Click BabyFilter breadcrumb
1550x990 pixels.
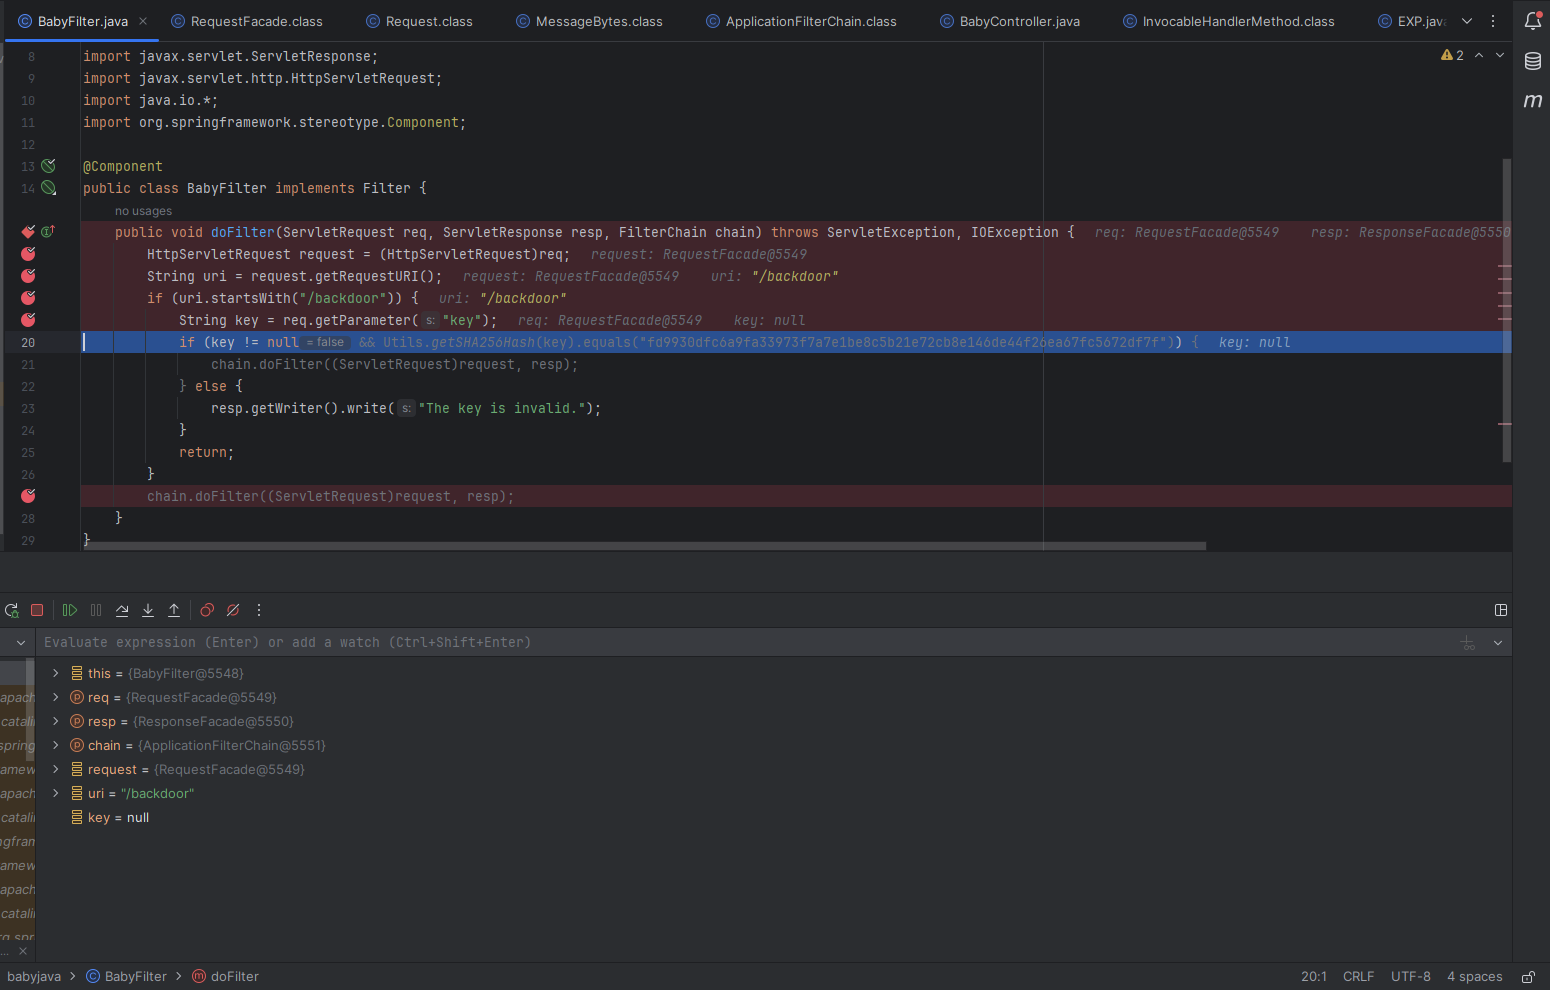pos(127,976)
